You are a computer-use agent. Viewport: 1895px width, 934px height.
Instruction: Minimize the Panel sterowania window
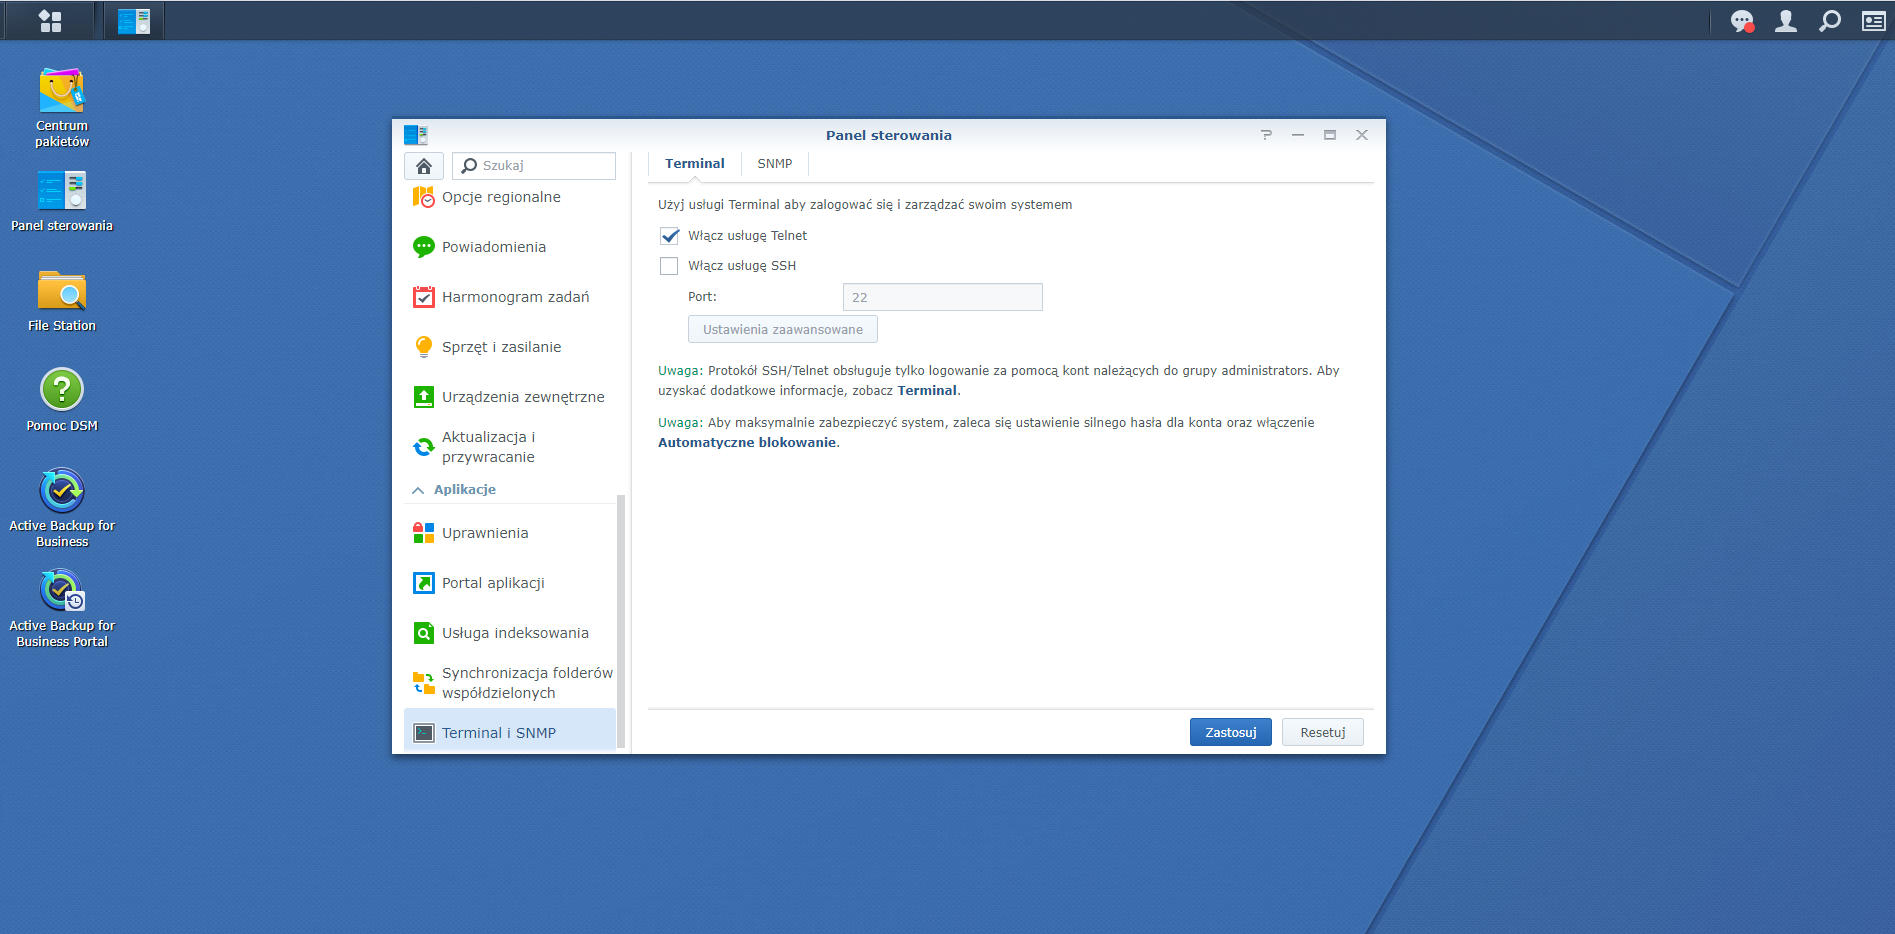(1298, 135)
